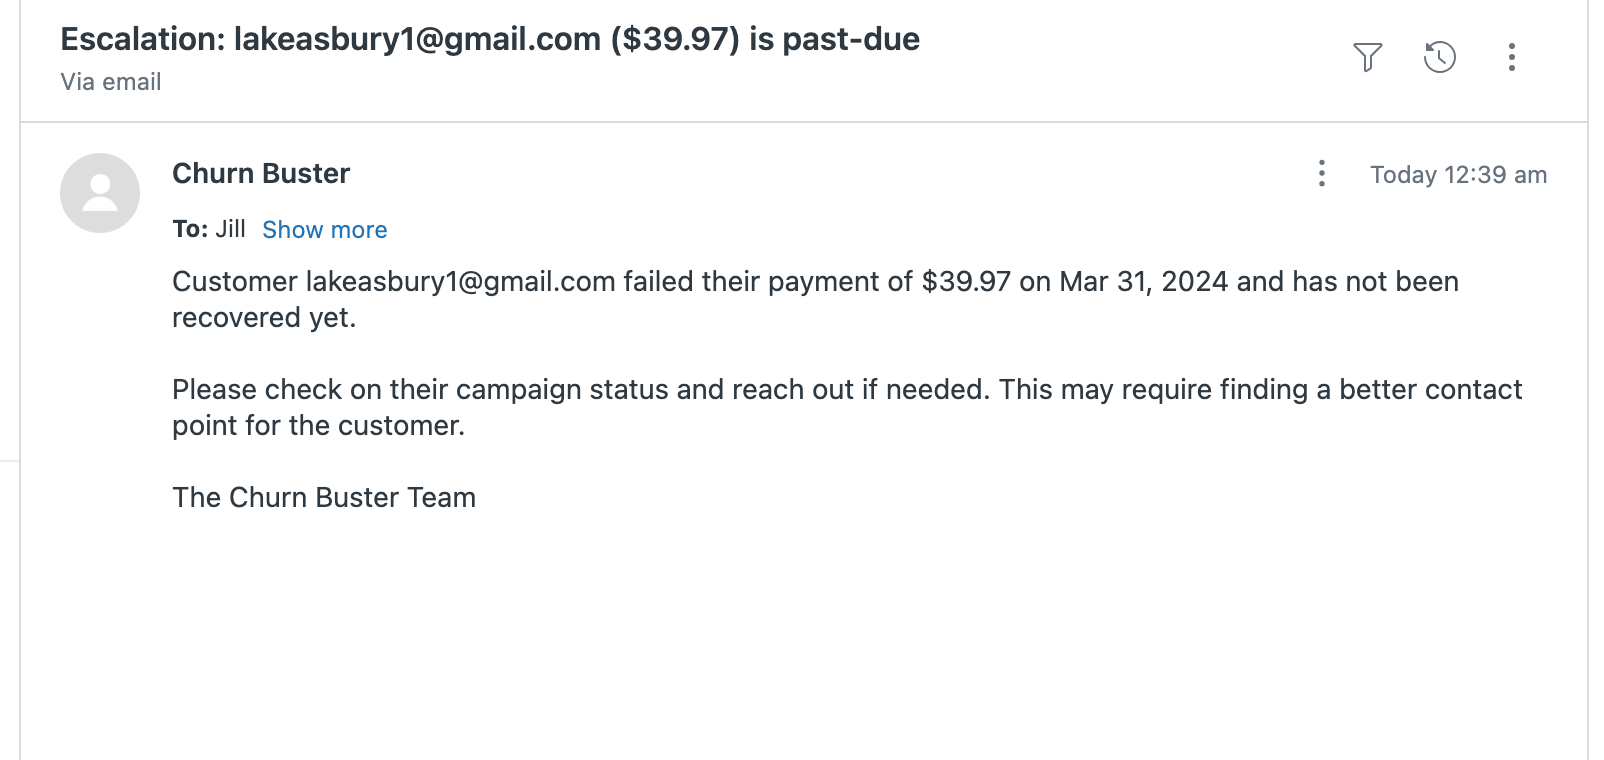Open the ticket header more options menu
Image resolution: width=1604 pixels, height=760 pixels.
click(x=1511, y=57)
